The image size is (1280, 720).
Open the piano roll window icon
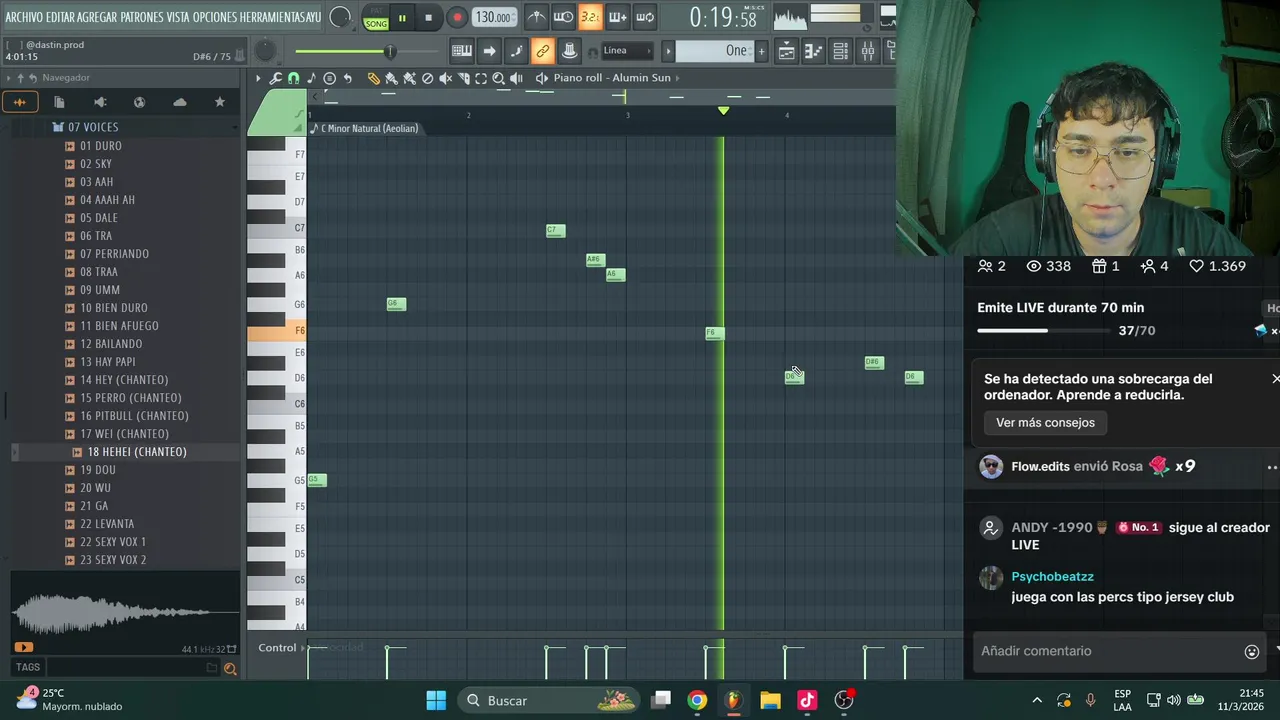click(x=813, y=51)
